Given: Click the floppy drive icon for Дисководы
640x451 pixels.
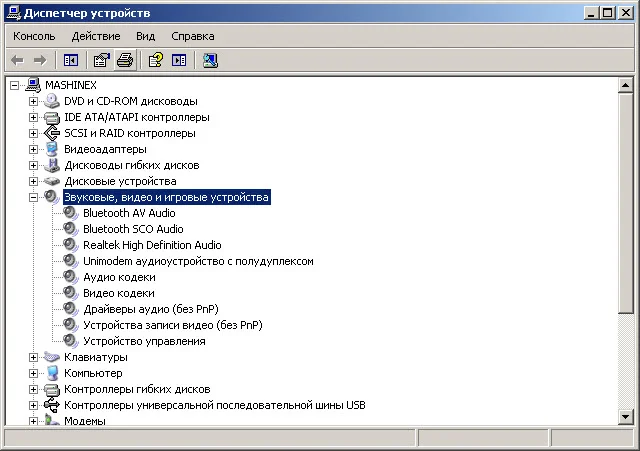Looking at the screenshot, I should tap(52, 165).
